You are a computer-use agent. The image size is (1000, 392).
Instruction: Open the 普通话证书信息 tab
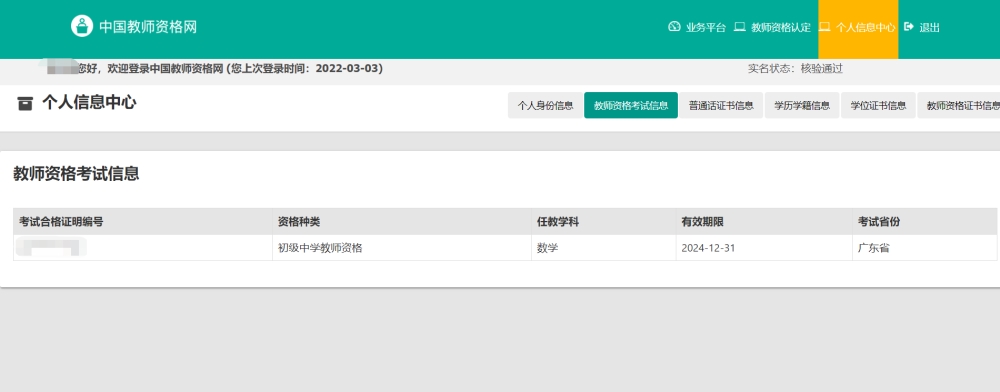tap(721, 106)
